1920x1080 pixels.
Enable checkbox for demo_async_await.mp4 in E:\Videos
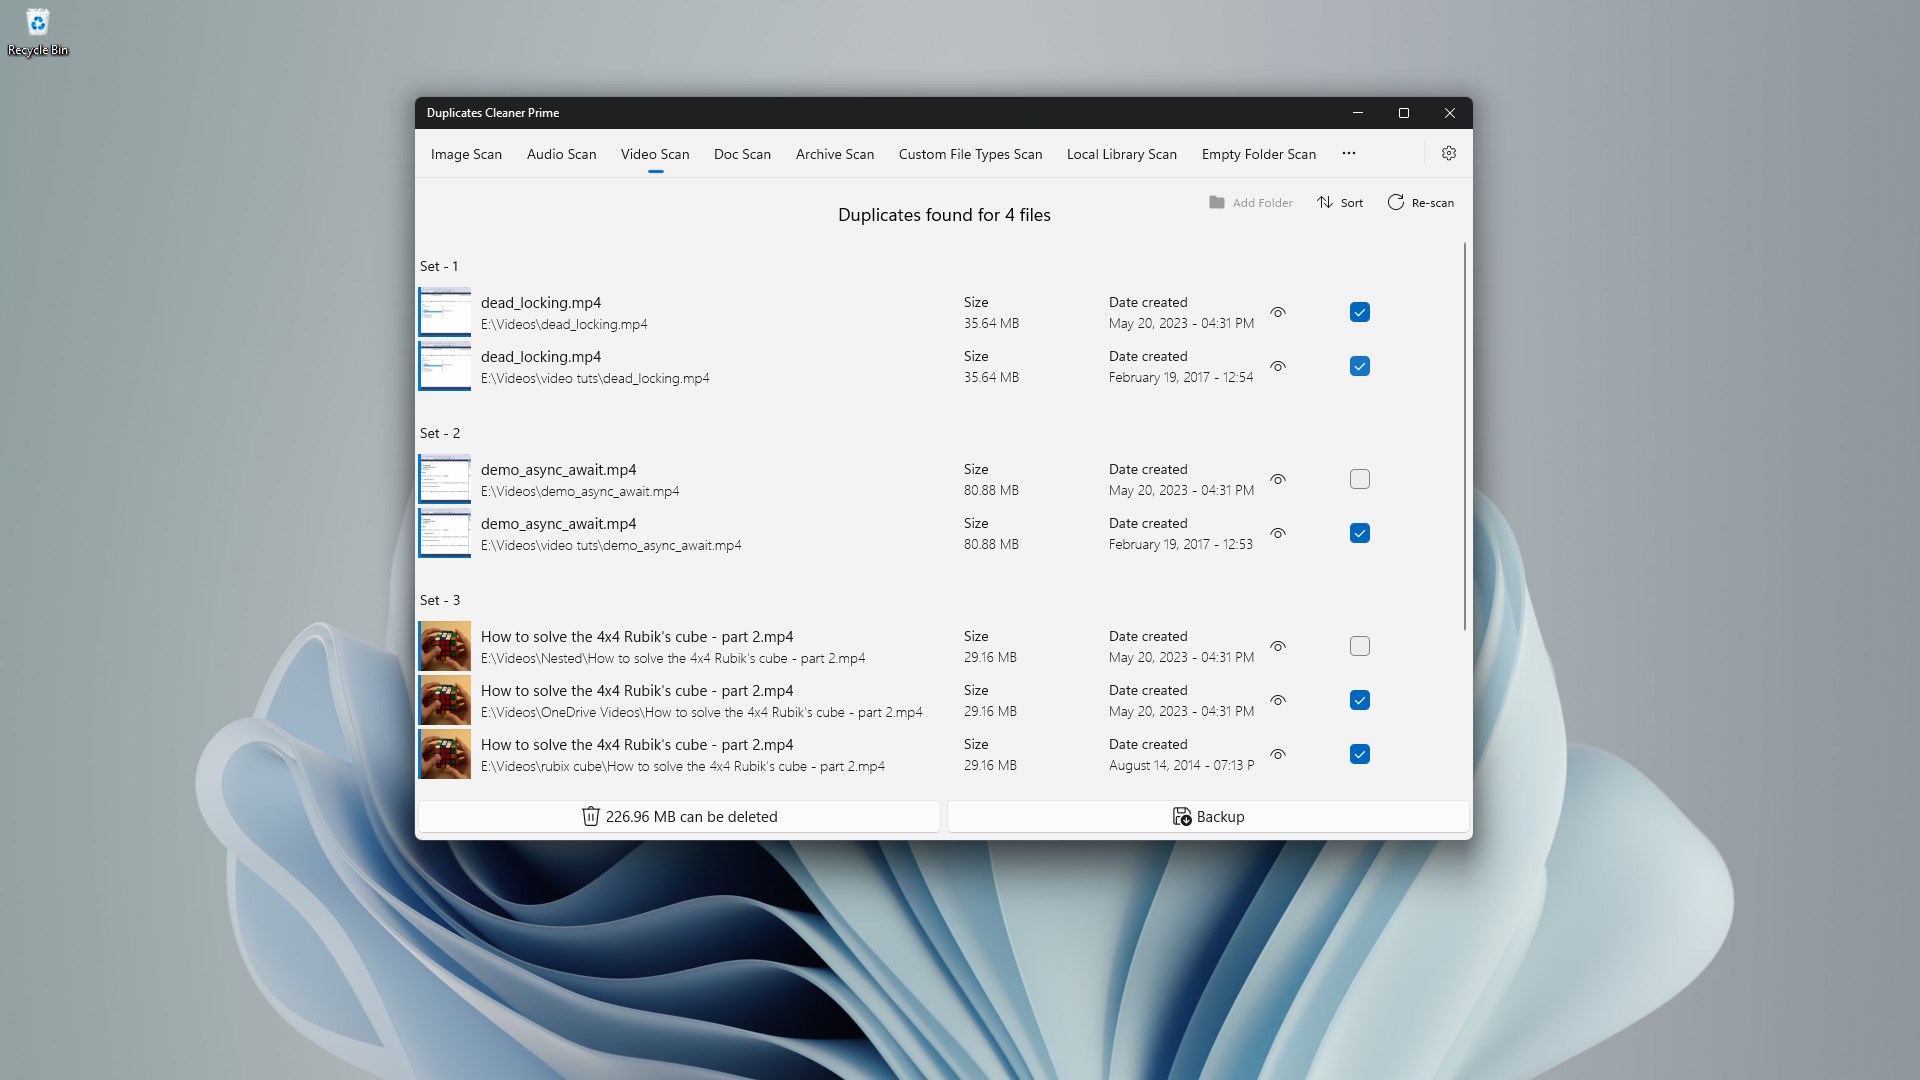coord(1359,479)
